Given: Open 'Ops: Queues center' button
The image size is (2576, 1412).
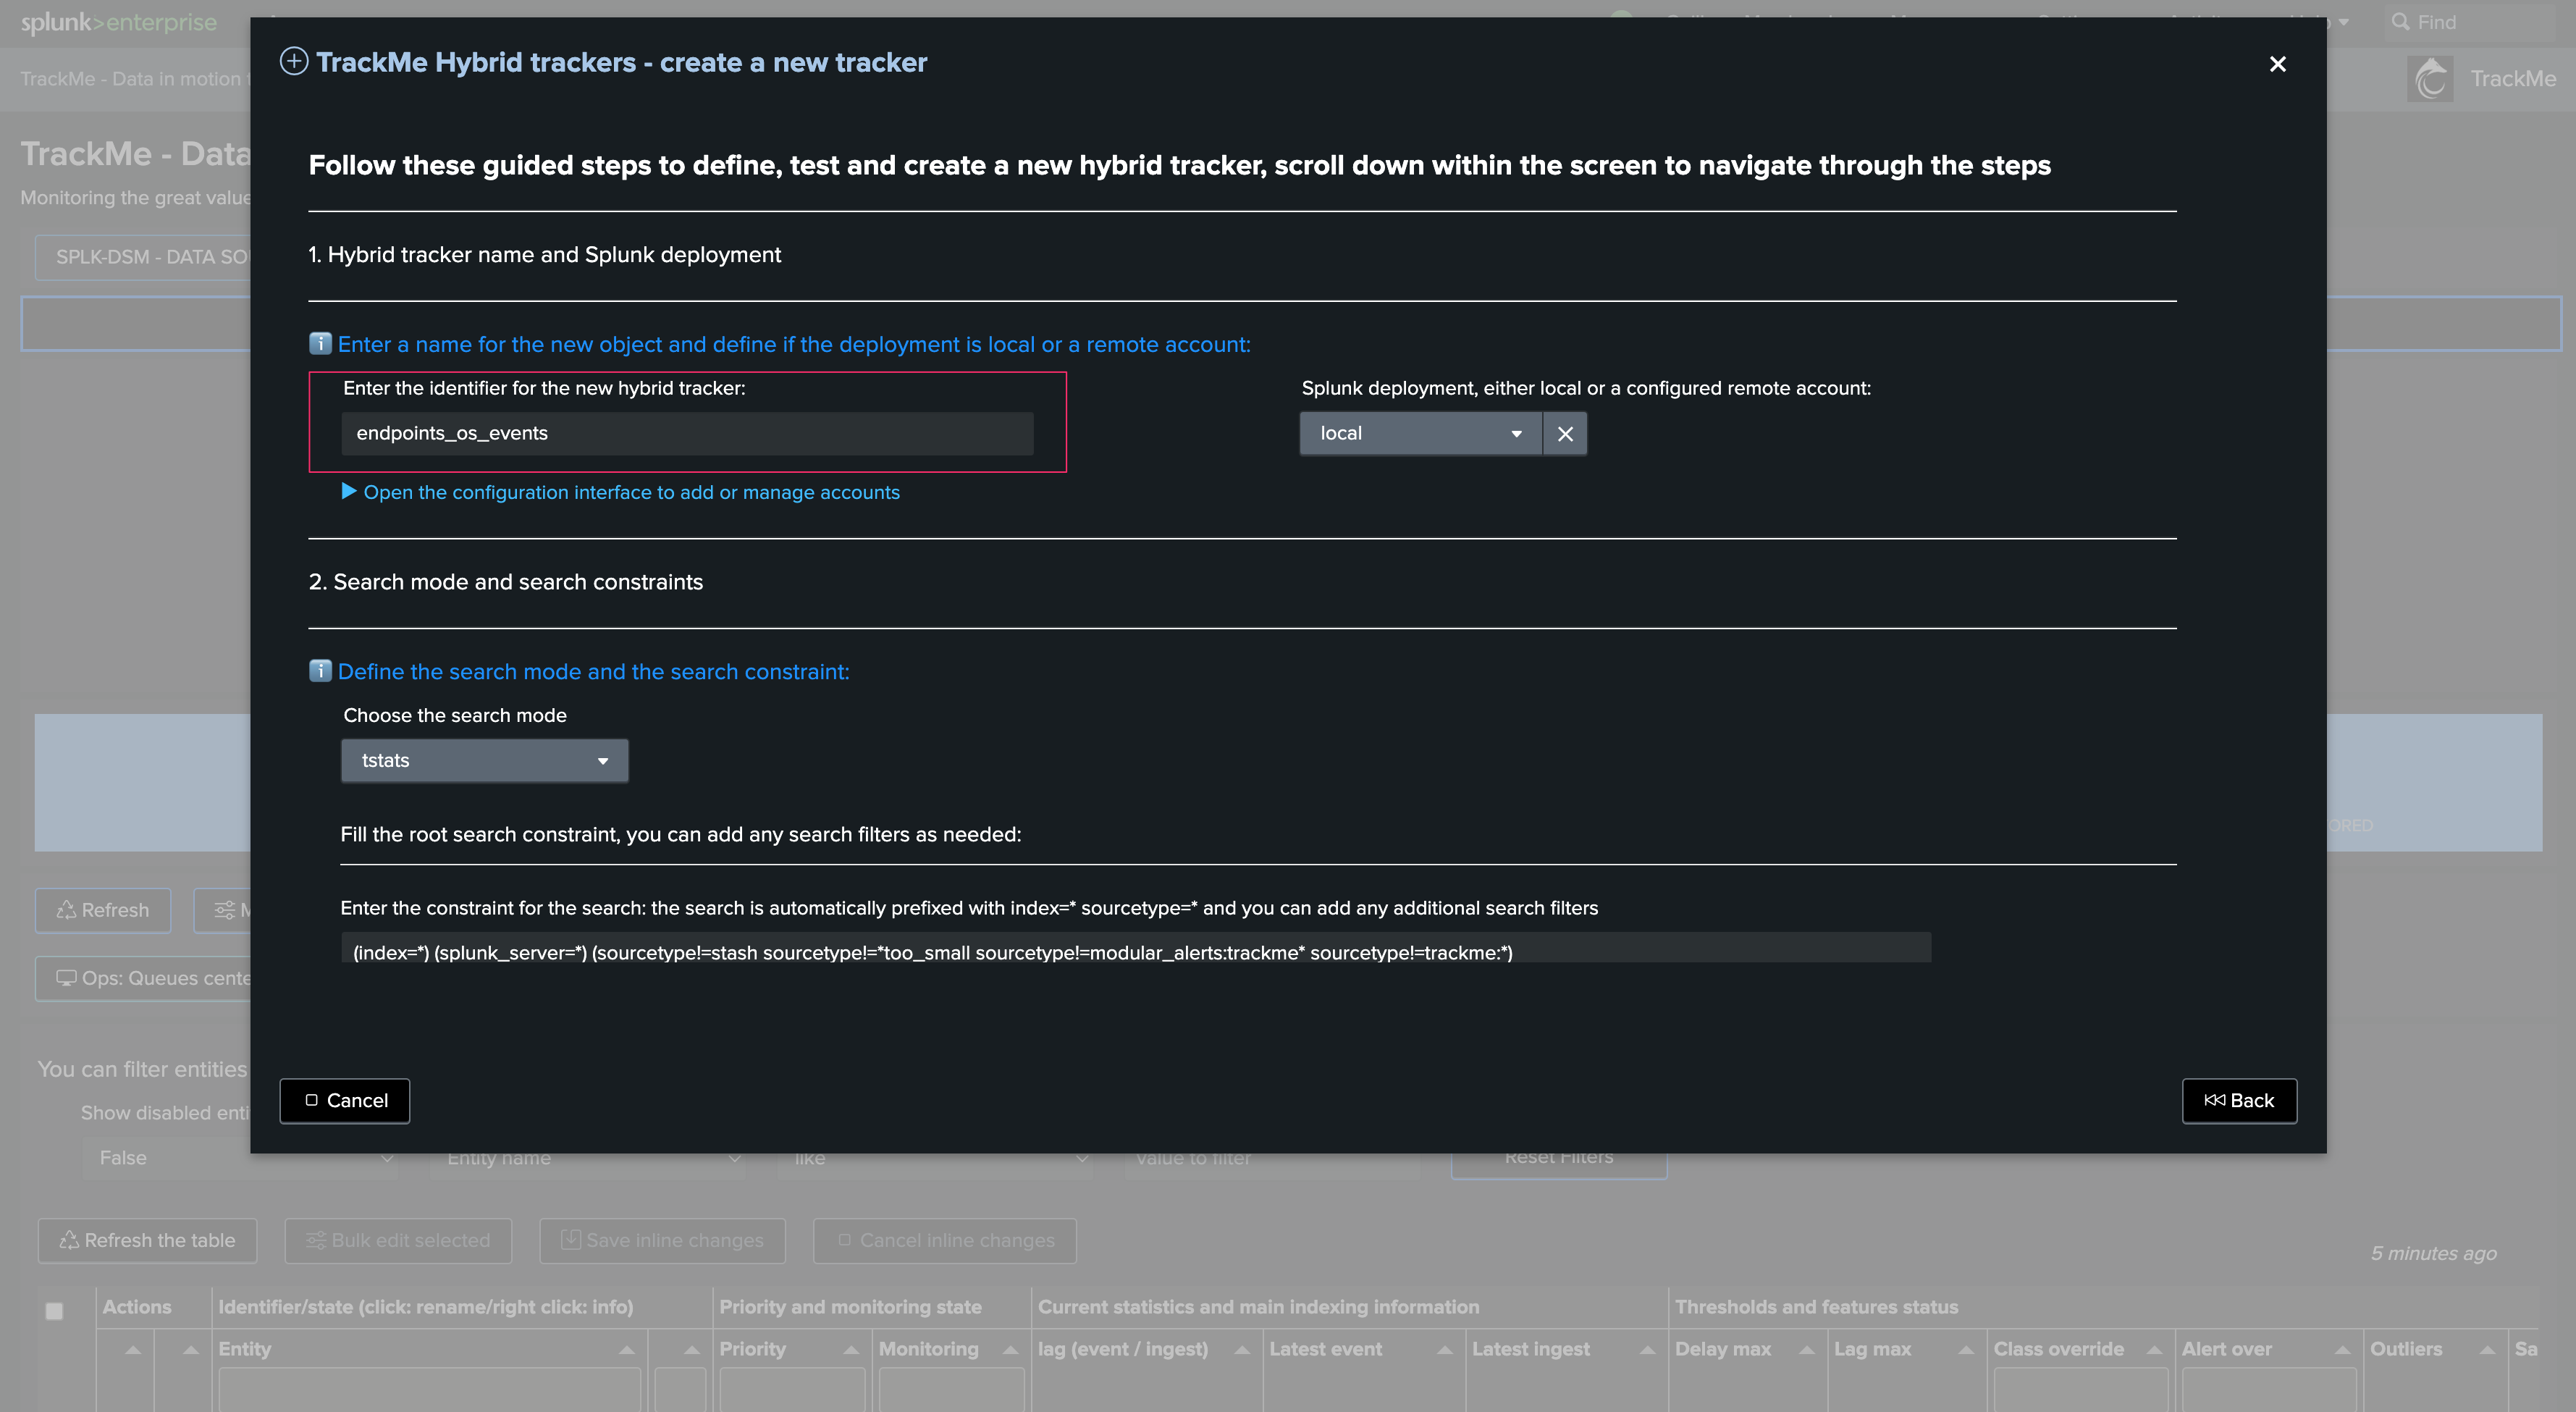Looking at the screenshot, I should tap(143, 978).
